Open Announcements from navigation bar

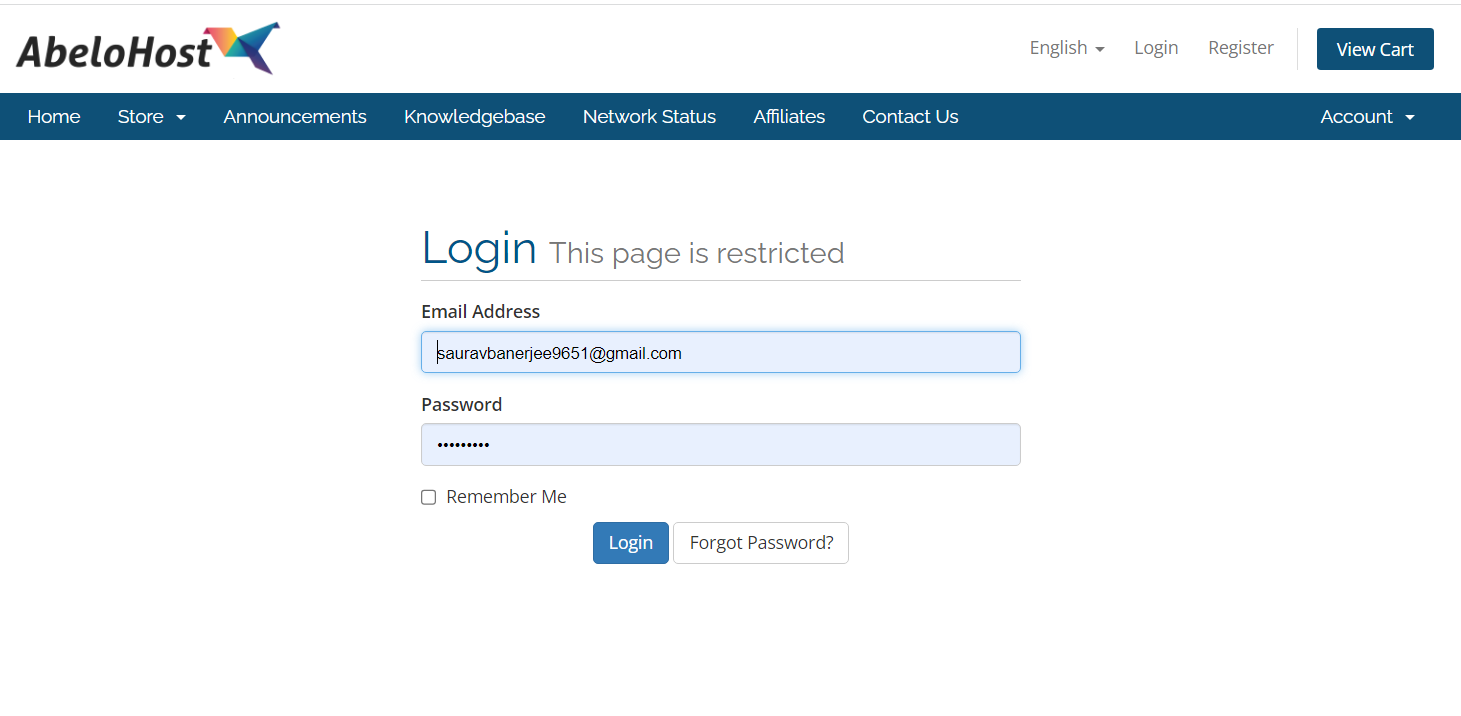point(295,117)
